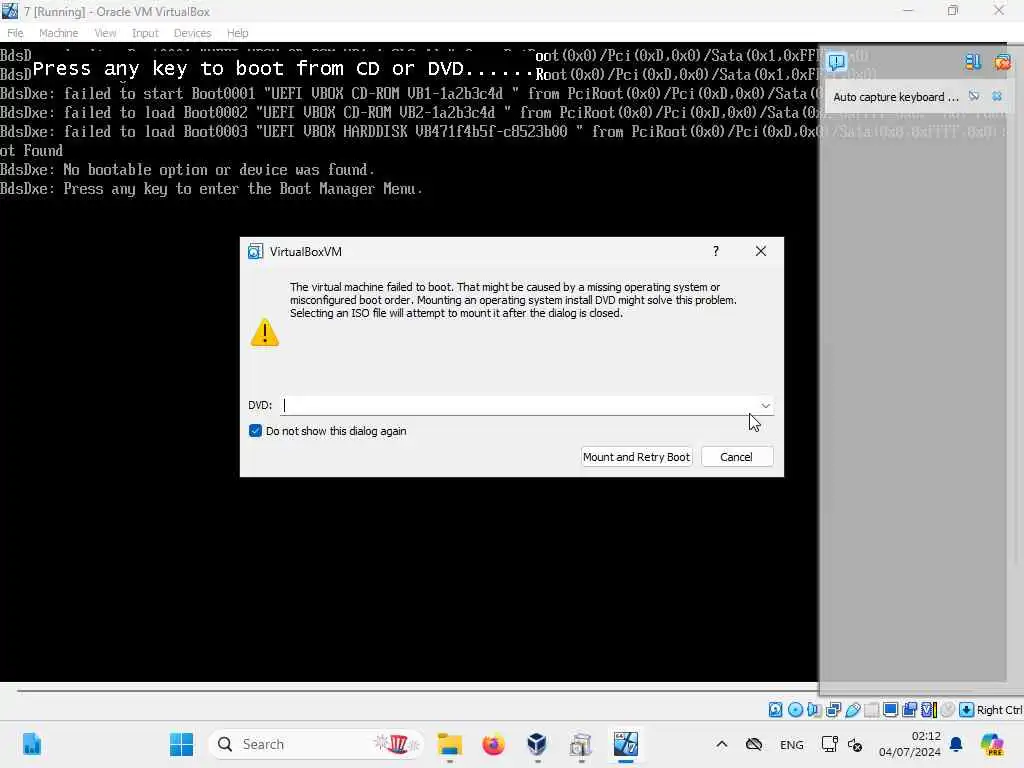1024x768 pixels.
Task: Open the widgets icon at taskbar left
Action: 32,744
